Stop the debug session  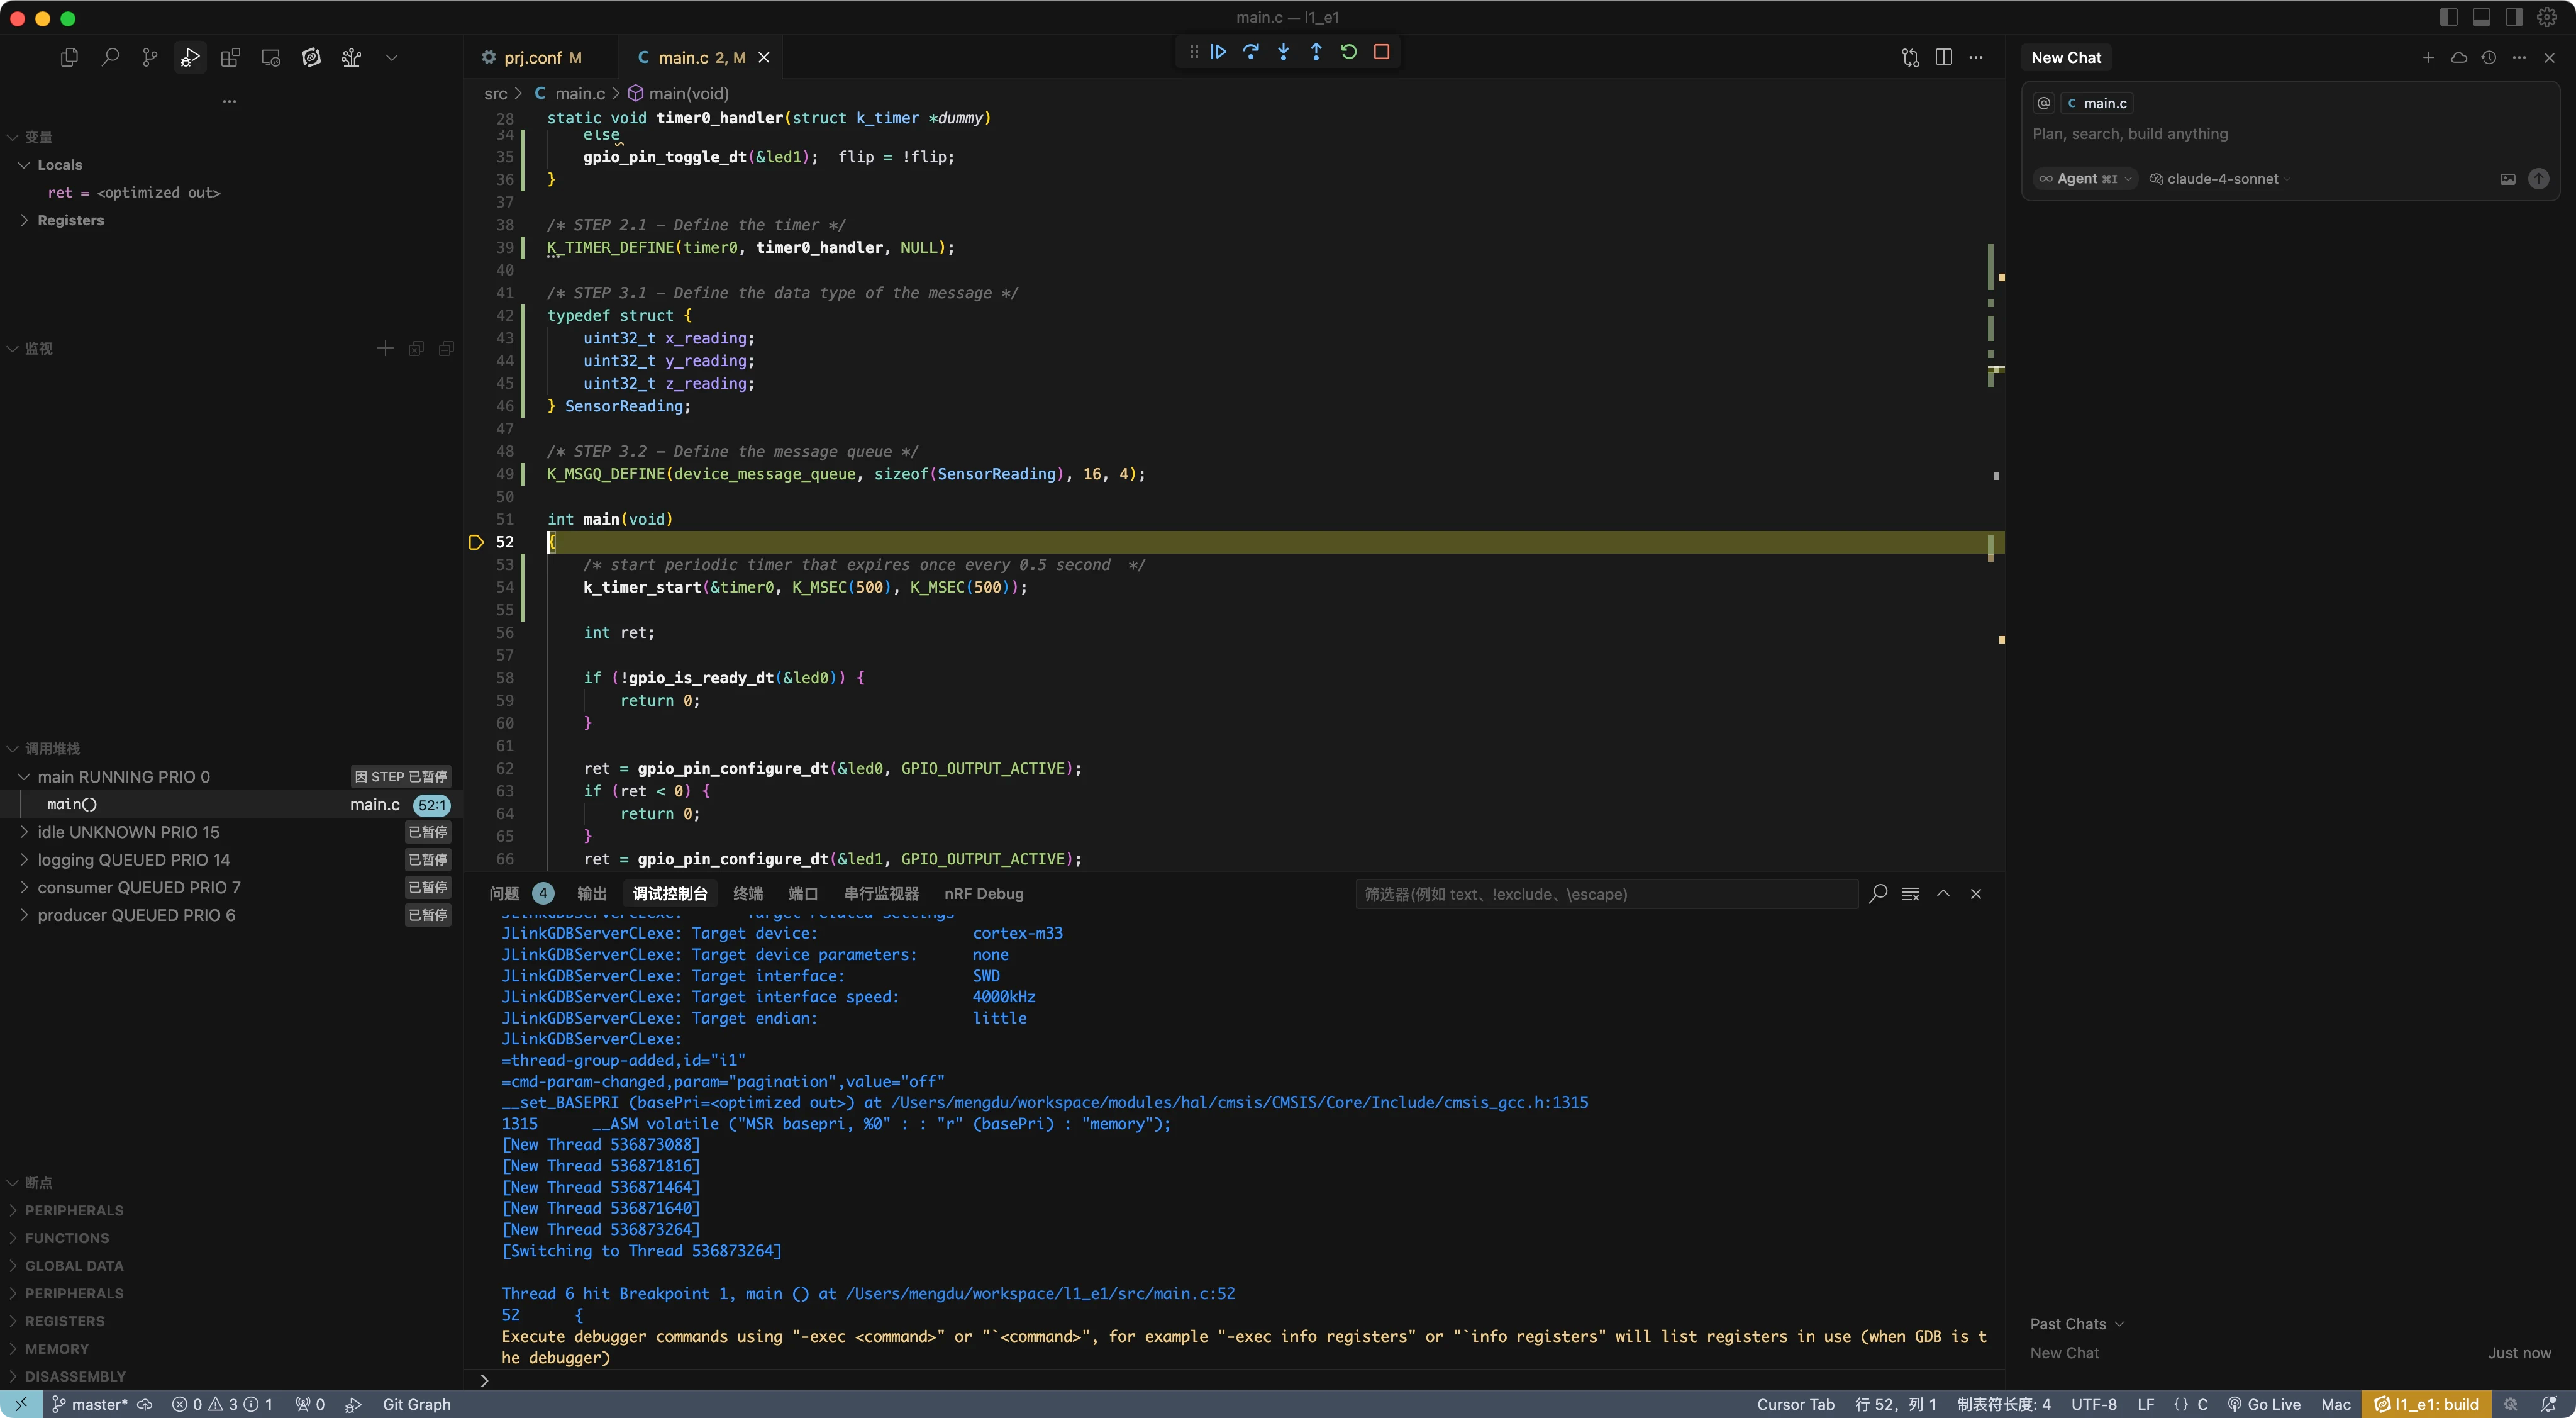click(1381, 52)
